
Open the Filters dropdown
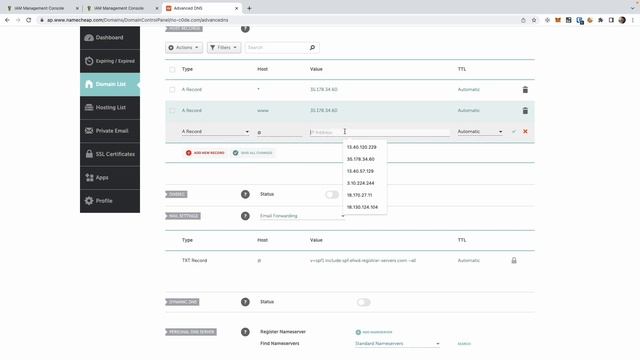pos(224,47)
